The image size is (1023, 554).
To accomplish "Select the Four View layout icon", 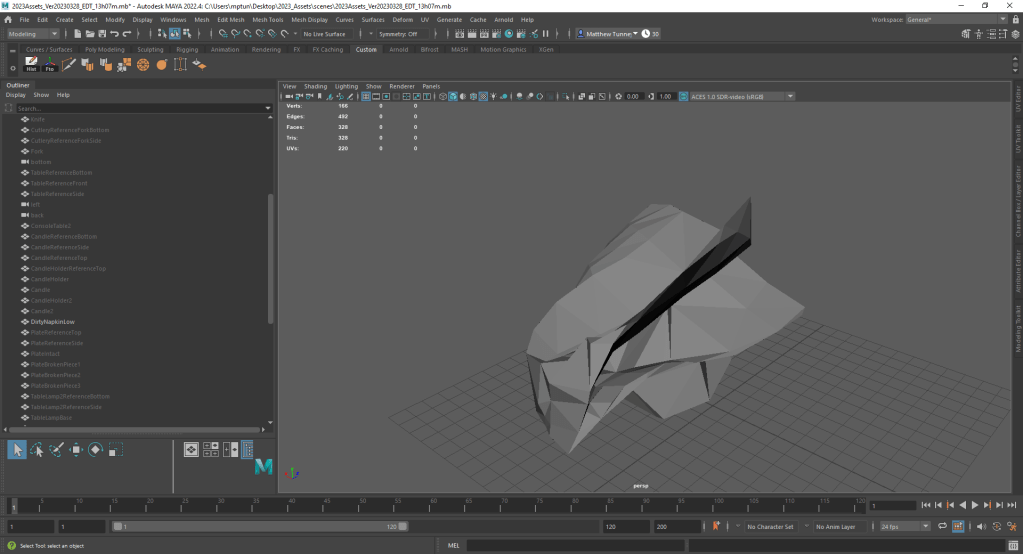I will [211, 450].
